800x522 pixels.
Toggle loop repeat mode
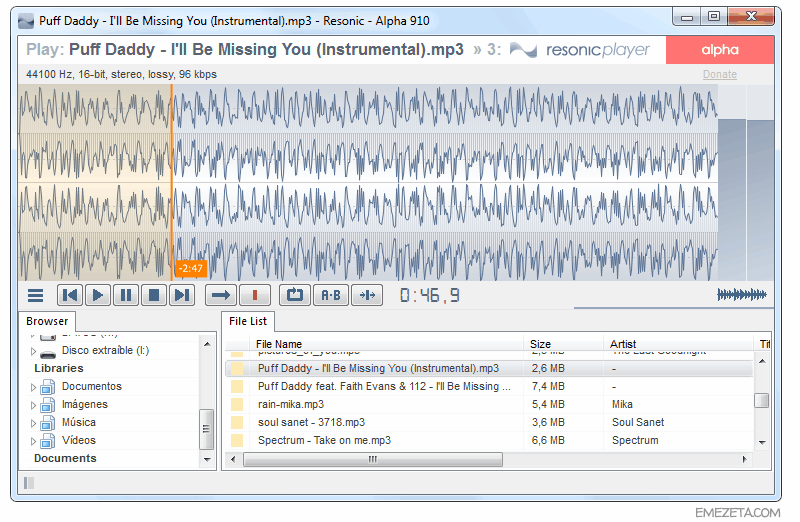pos(295,295)
